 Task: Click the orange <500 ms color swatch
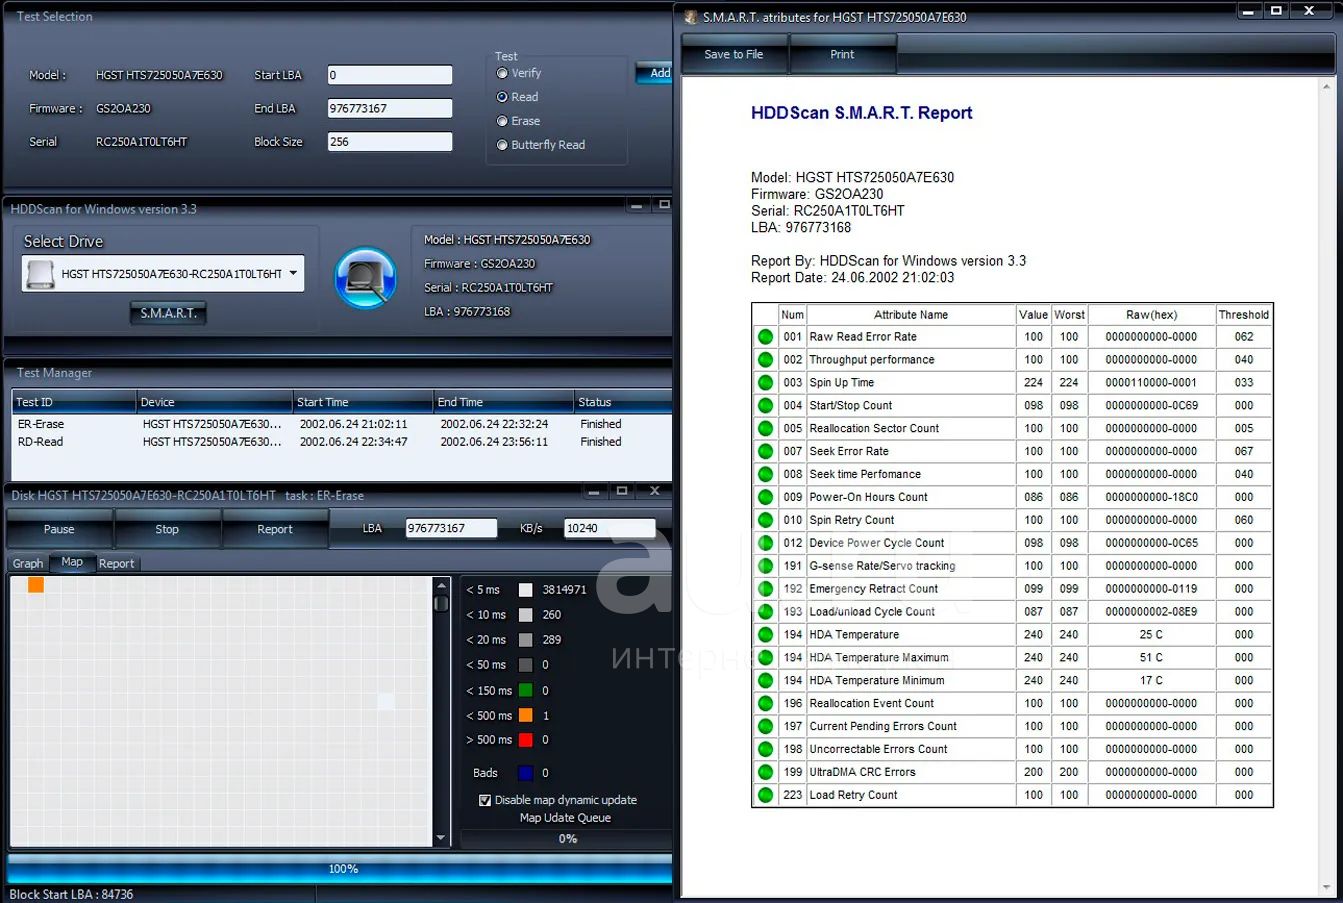tap(526, 715)
